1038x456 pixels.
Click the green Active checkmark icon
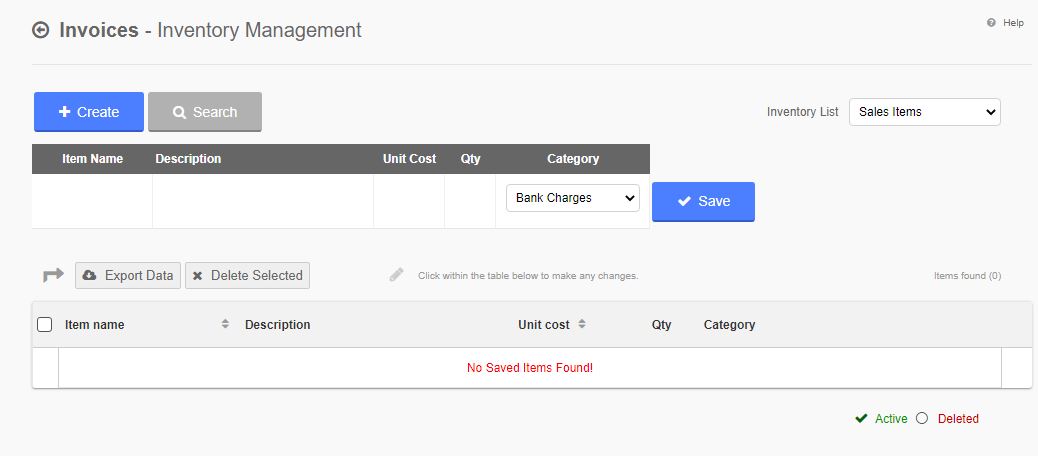(861, 418)
